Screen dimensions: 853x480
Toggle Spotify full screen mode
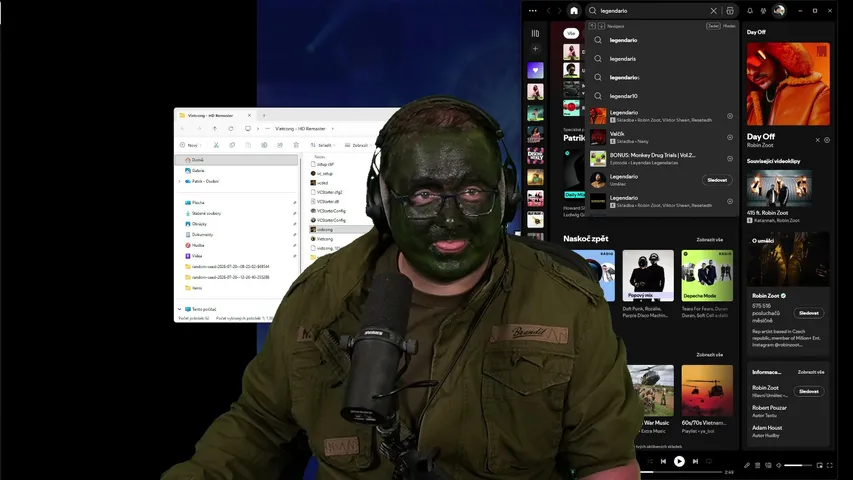click(x=830, y=465)
